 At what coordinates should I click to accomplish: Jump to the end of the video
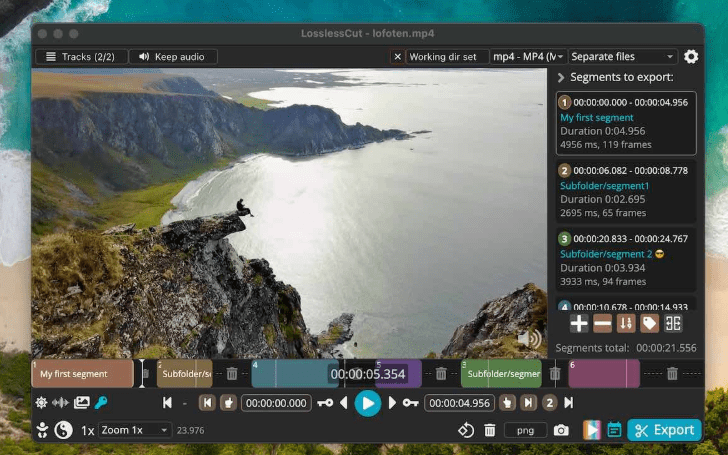click(x=569, y=403)
